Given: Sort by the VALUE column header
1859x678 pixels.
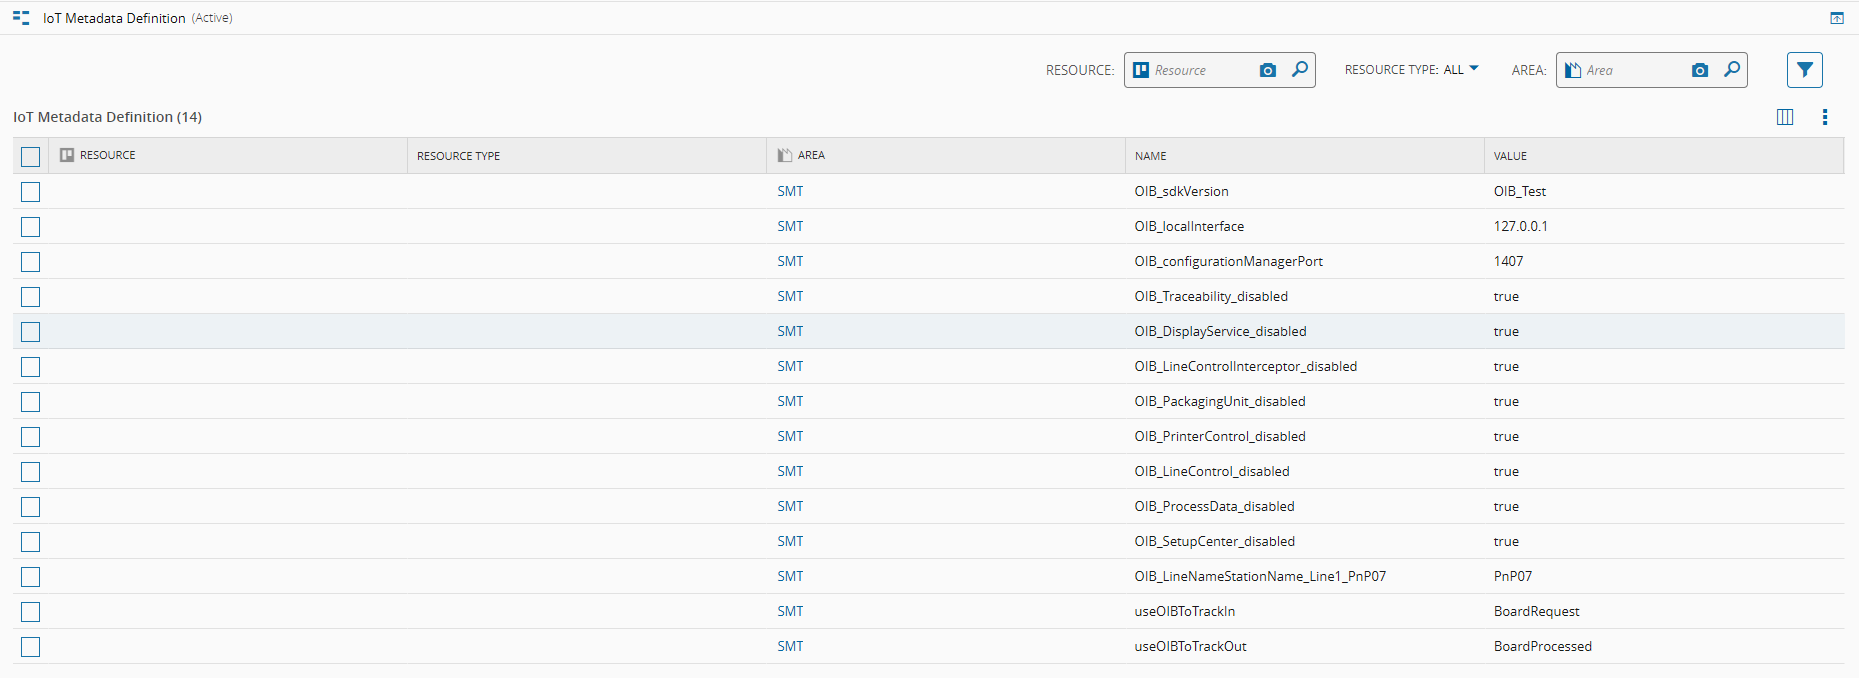Looking at the screenshot, I should [x=1664, y=155].
